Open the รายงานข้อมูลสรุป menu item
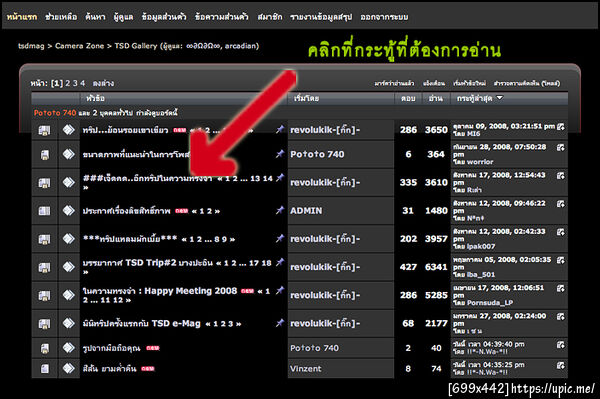This screenshot has height=399, width=600. point(321,17)
